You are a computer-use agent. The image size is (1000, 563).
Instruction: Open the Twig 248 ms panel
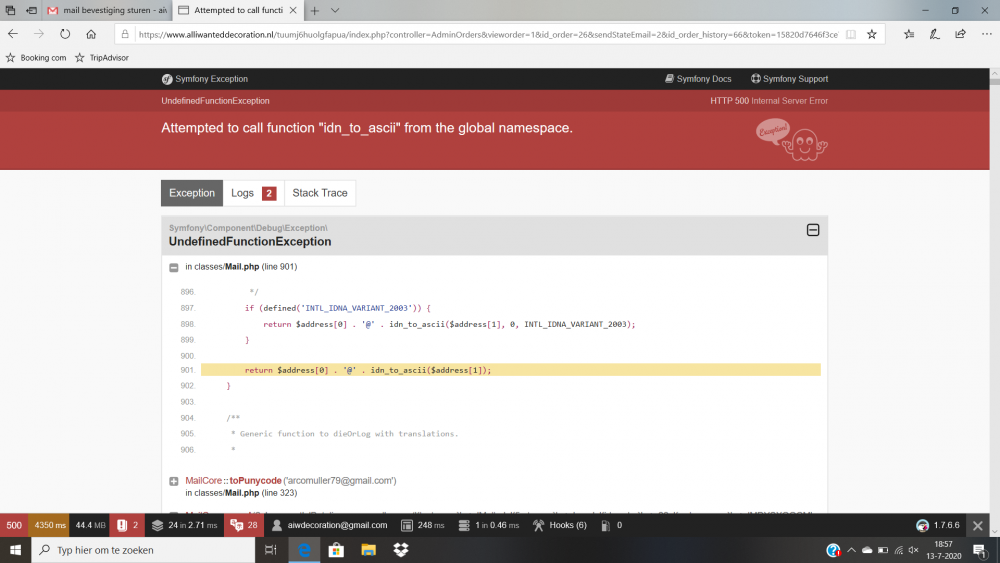422,525
